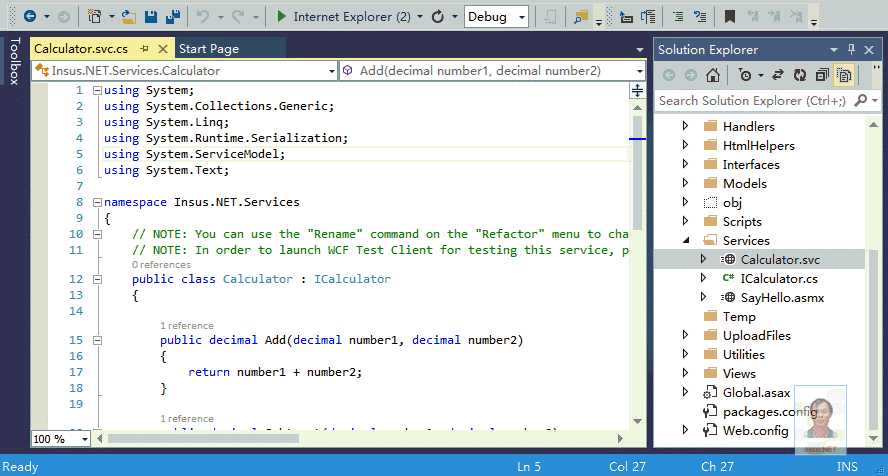Save the current file with Save icon
This screenshot has height=476, width=888.
(x=151, y=17)
